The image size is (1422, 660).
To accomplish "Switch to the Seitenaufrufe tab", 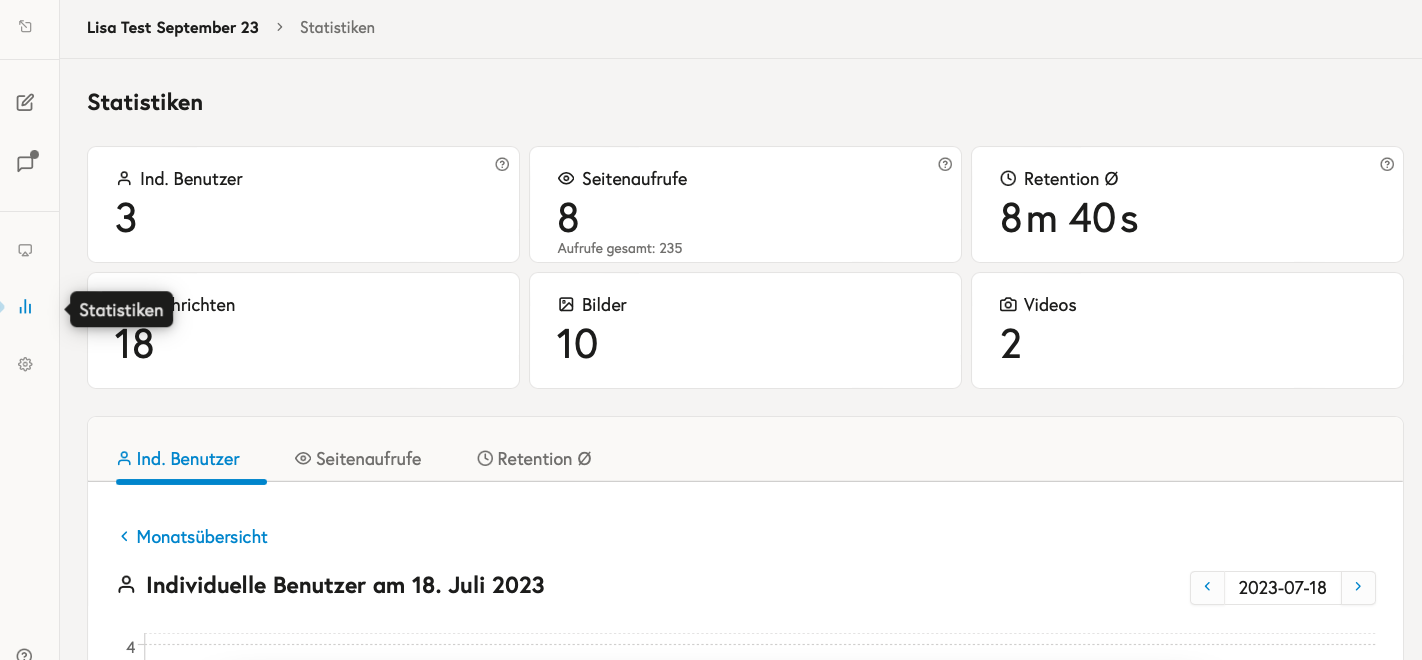I will coord(358,459).
